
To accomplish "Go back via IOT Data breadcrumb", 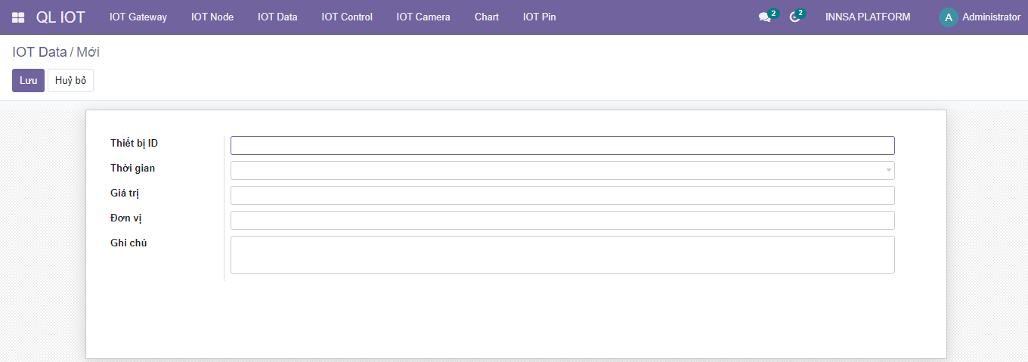I will (x=39, y=52).
